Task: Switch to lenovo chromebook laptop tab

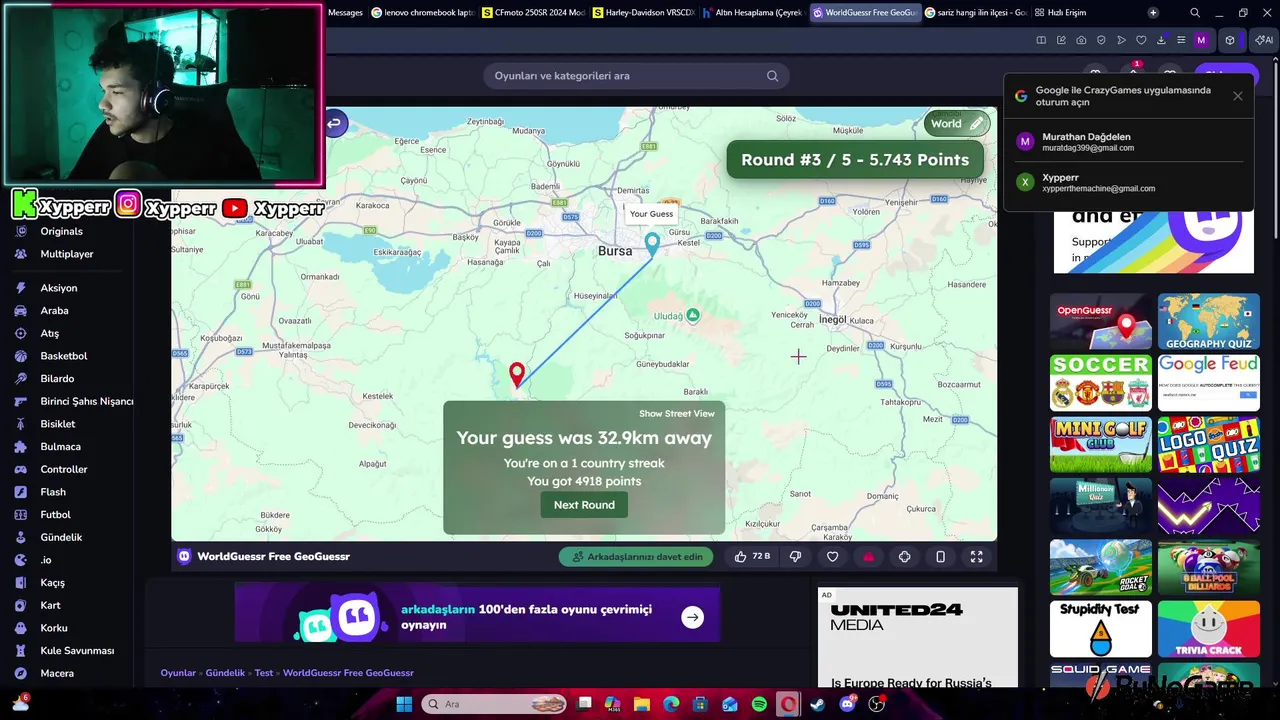Action: click(x=423, y=13)
